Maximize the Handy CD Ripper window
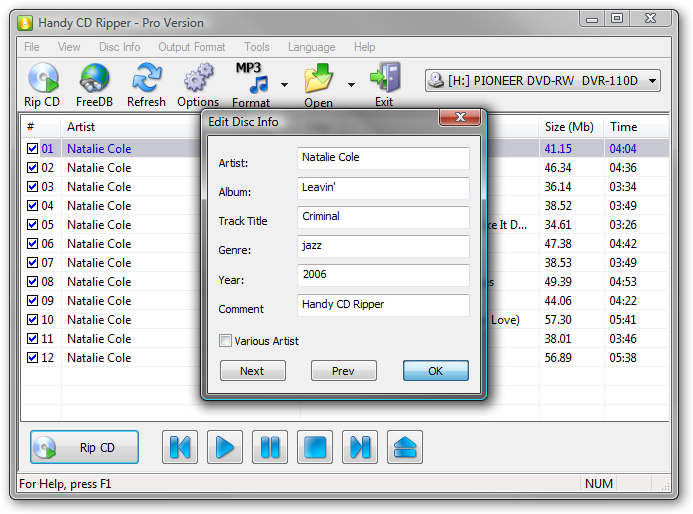 (x=617, y=18)
